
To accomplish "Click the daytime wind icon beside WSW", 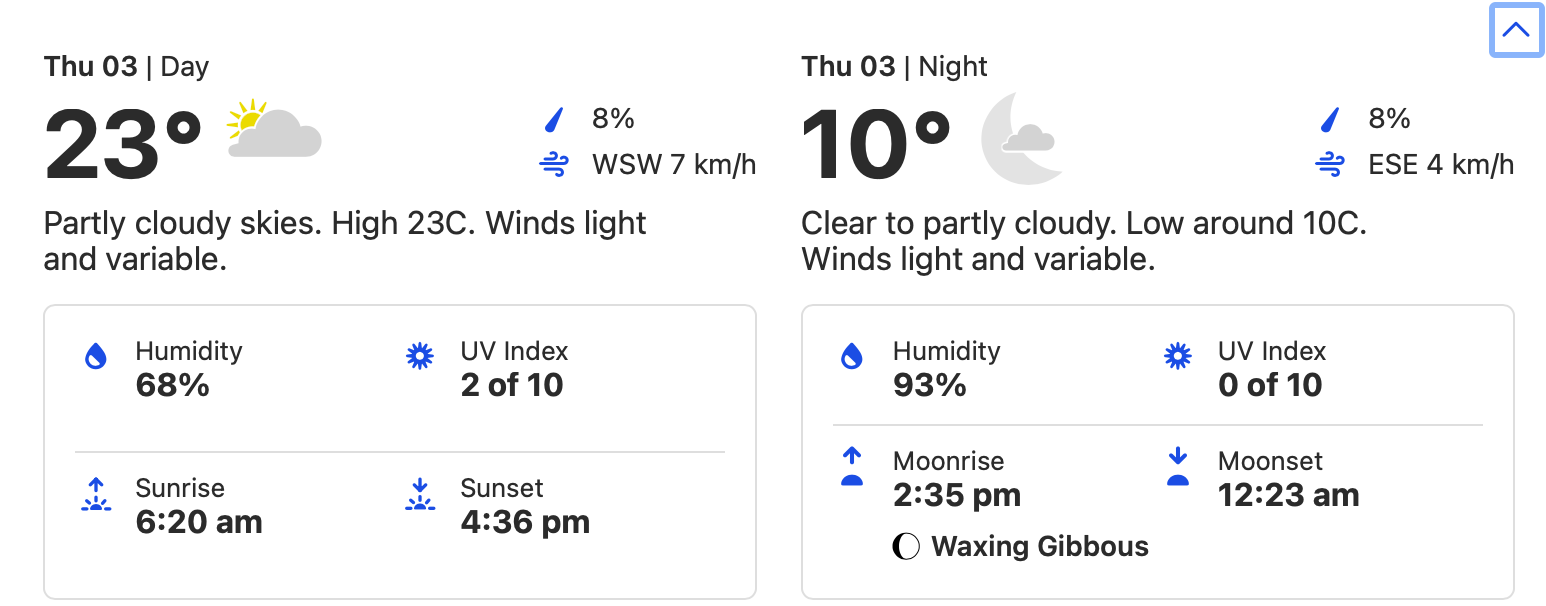I will (x=554, y=165).
